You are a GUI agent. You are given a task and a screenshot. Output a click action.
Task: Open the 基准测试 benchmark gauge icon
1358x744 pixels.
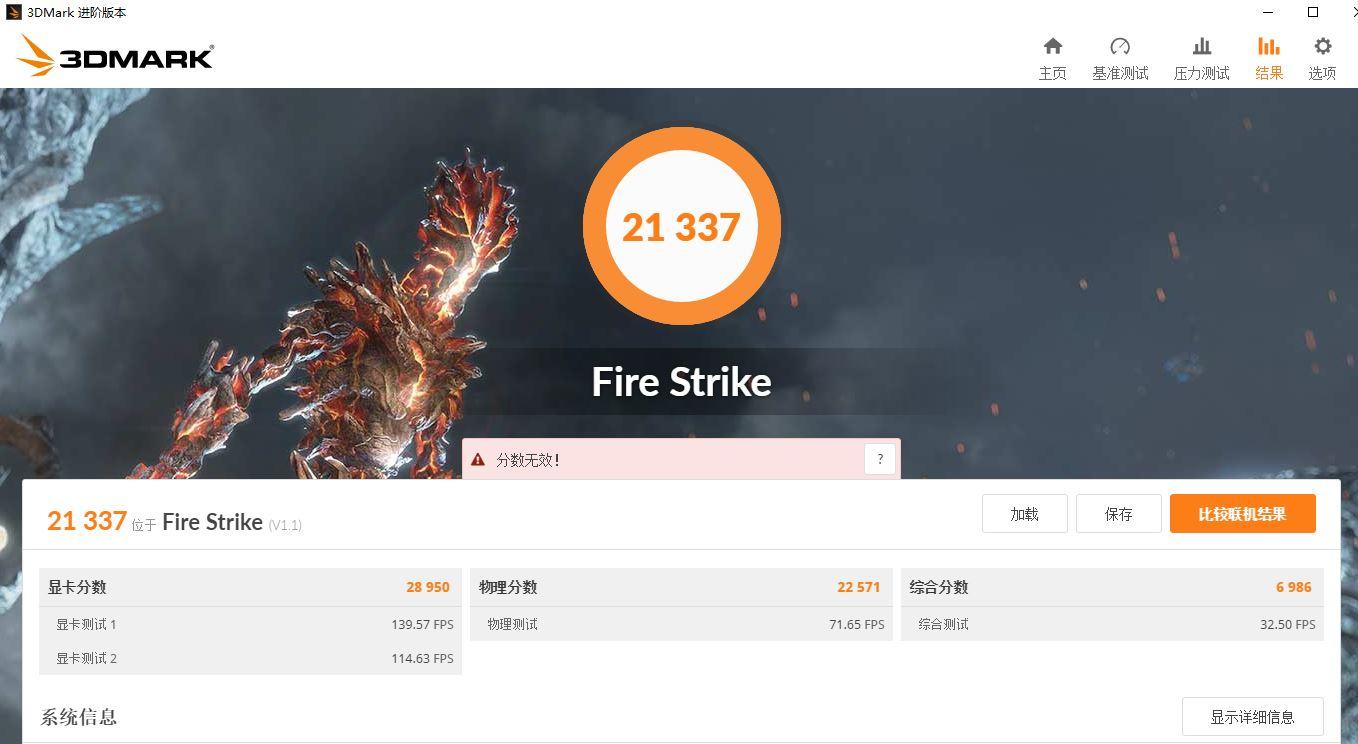[x=1120, y=46]
